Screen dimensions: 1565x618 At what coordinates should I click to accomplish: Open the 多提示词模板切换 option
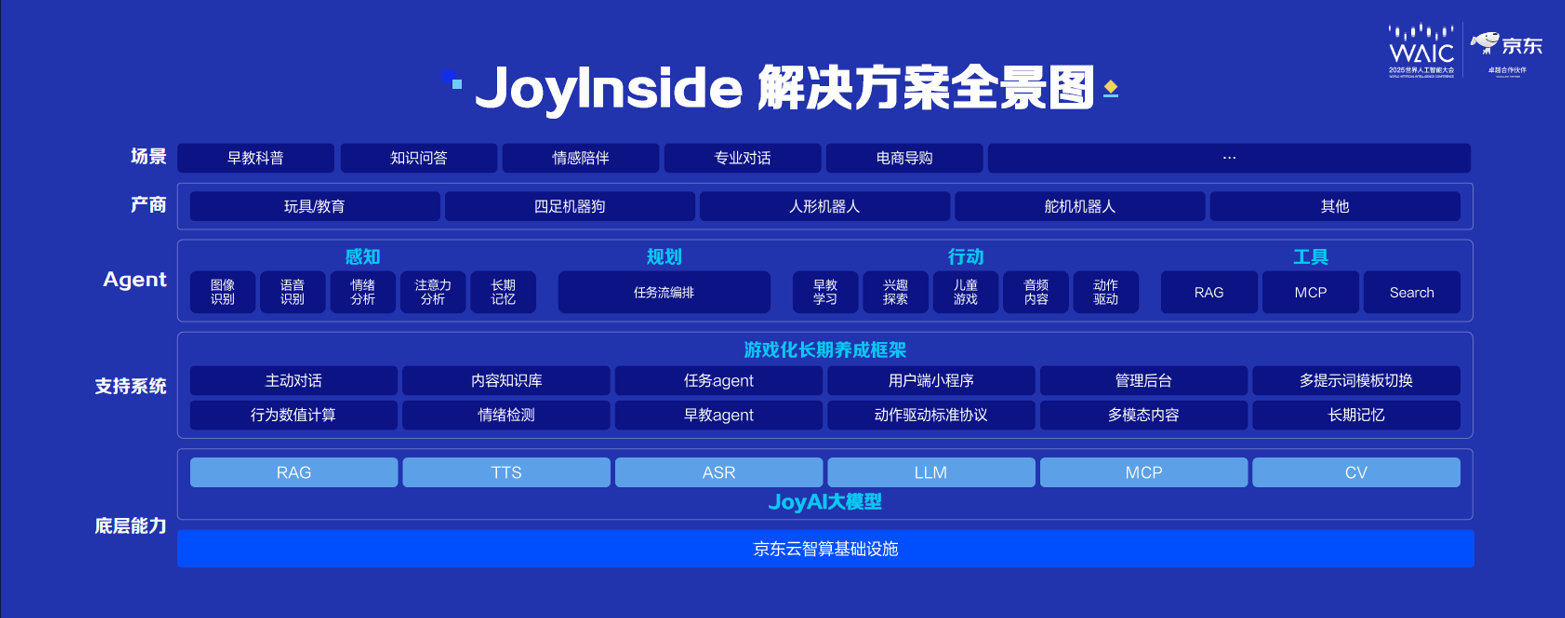coord(1355,380)
